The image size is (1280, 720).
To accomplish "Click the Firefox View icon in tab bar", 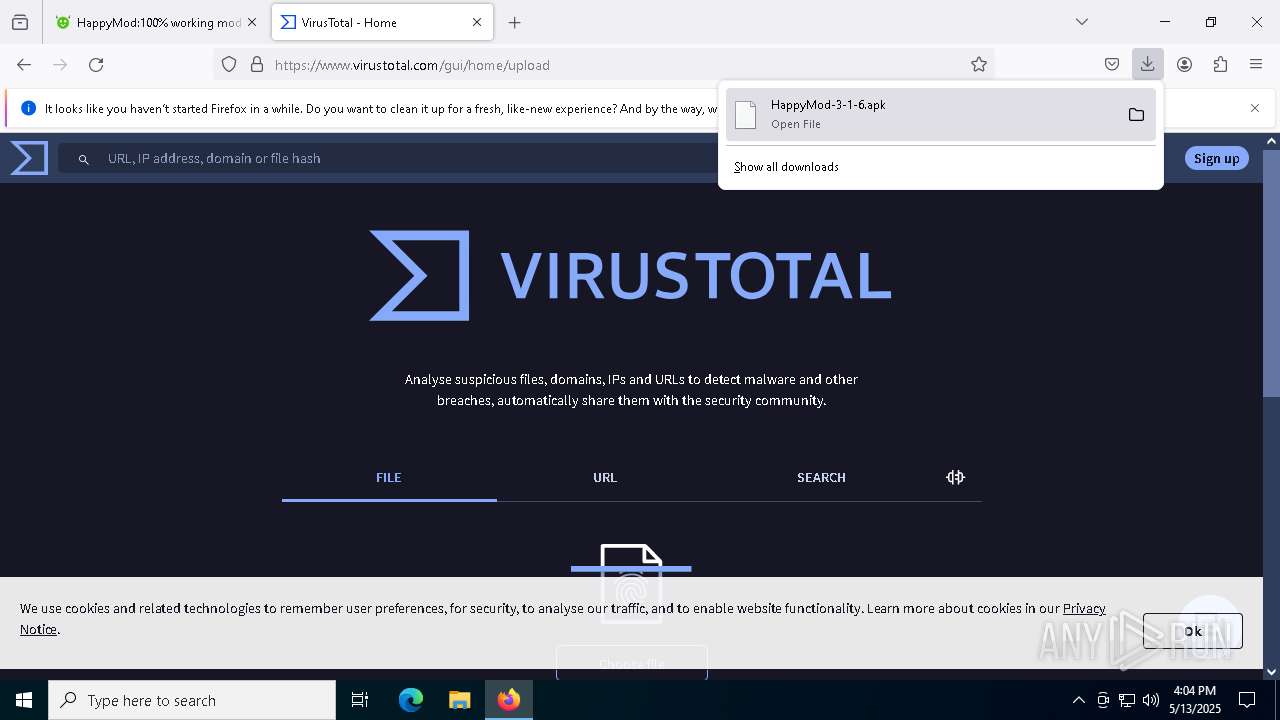I will coord(20,22).
